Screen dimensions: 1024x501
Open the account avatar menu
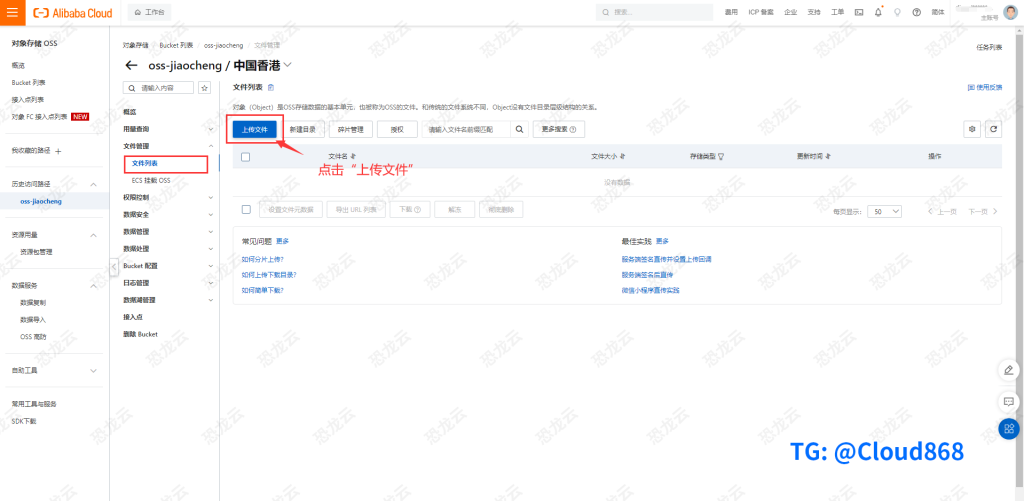coord(1010,12)
